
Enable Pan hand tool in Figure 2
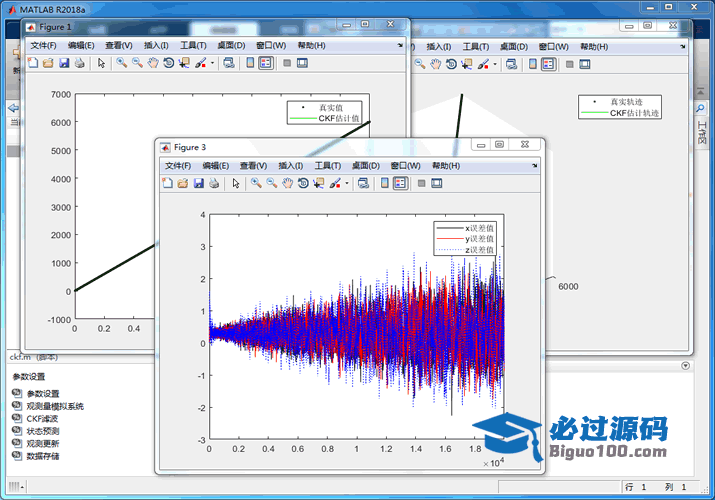coord(435,64)
